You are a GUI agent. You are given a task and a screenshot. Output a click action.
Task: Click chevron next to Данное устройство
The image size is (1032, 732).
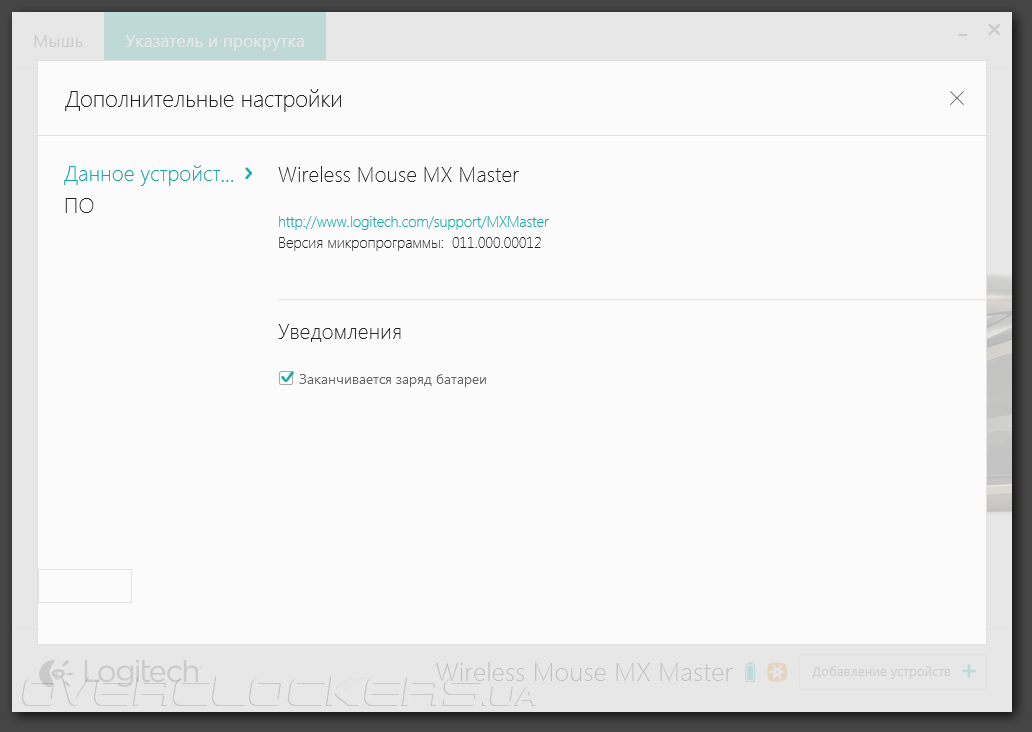click(248, 174)
